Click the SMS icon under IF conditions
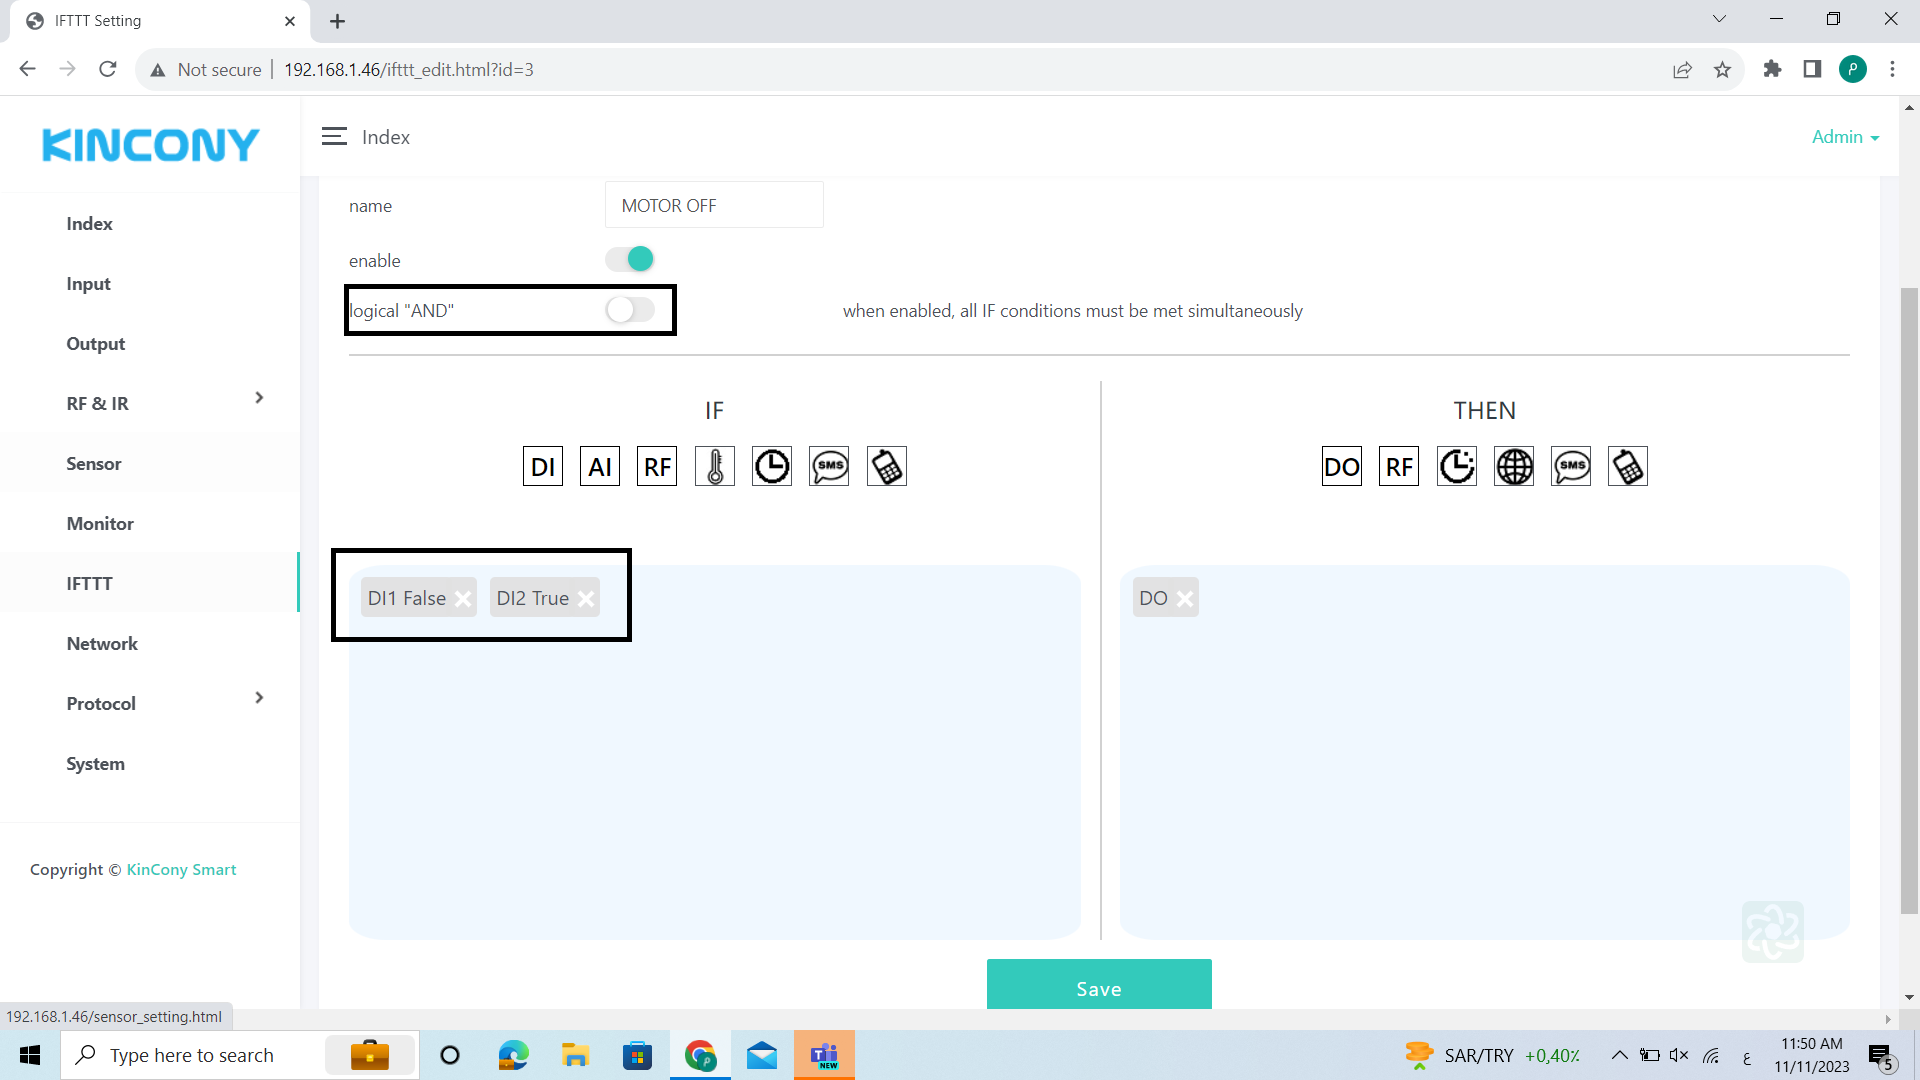The width and height of the screenshot is (1920, 1080). 829,467
